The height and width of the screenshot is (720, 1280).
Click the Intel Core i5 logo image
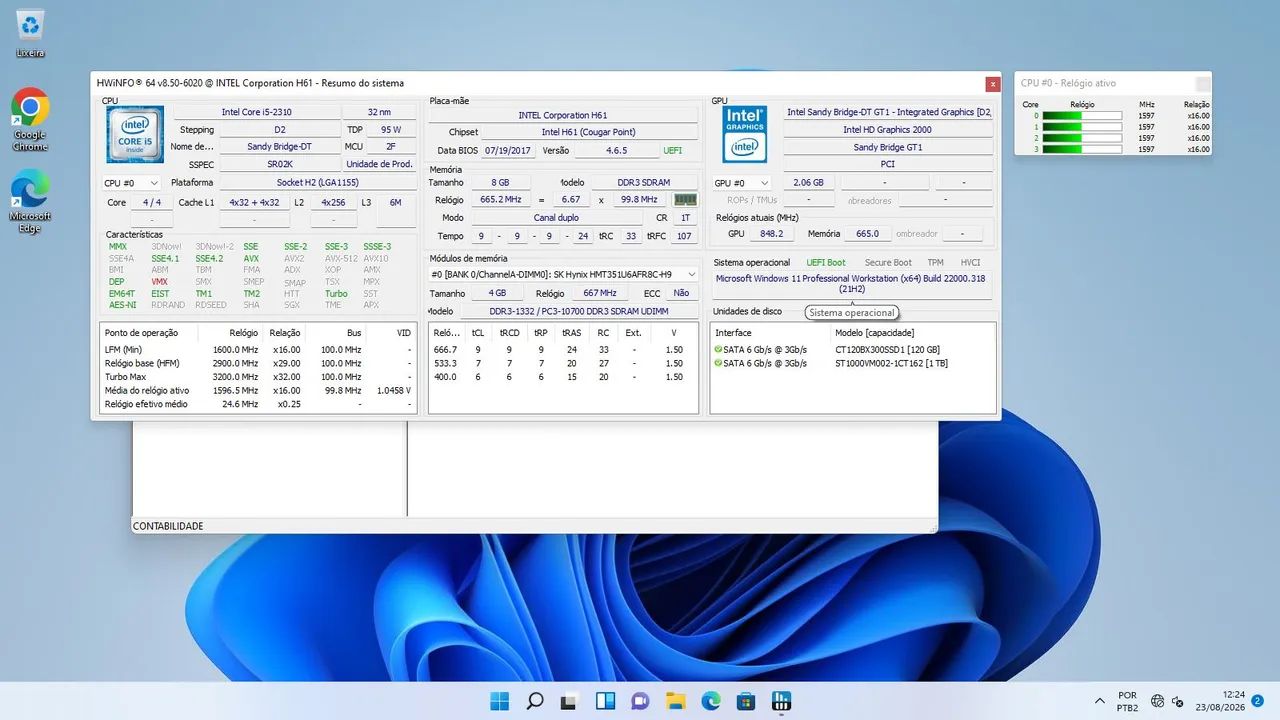pos(135,134)
